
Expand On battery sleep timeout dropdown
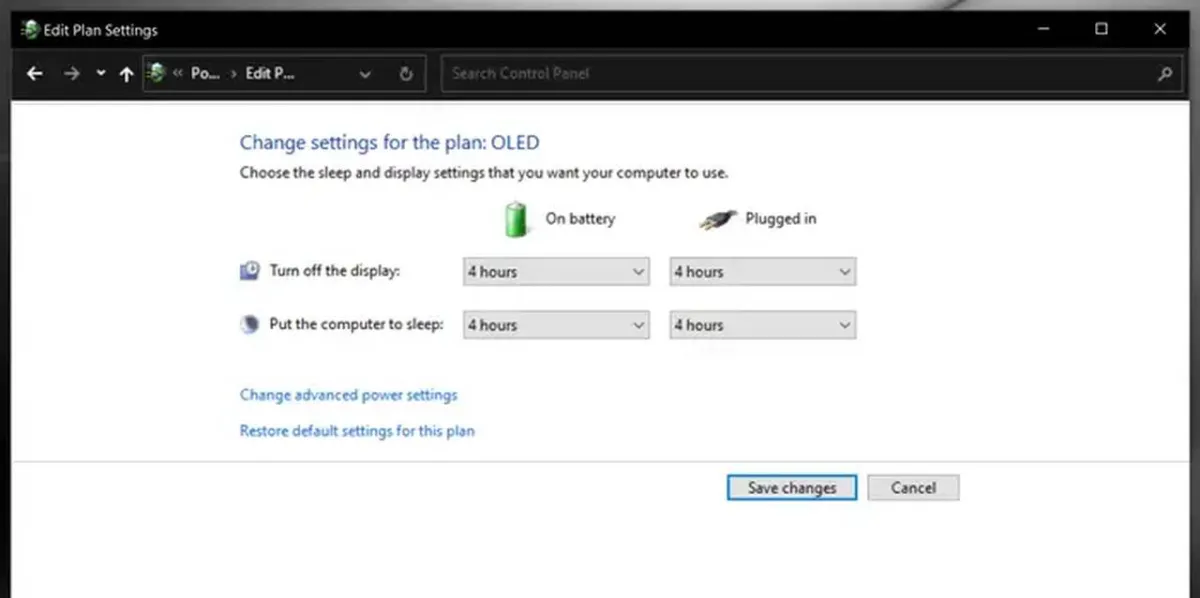click(556, 325)
